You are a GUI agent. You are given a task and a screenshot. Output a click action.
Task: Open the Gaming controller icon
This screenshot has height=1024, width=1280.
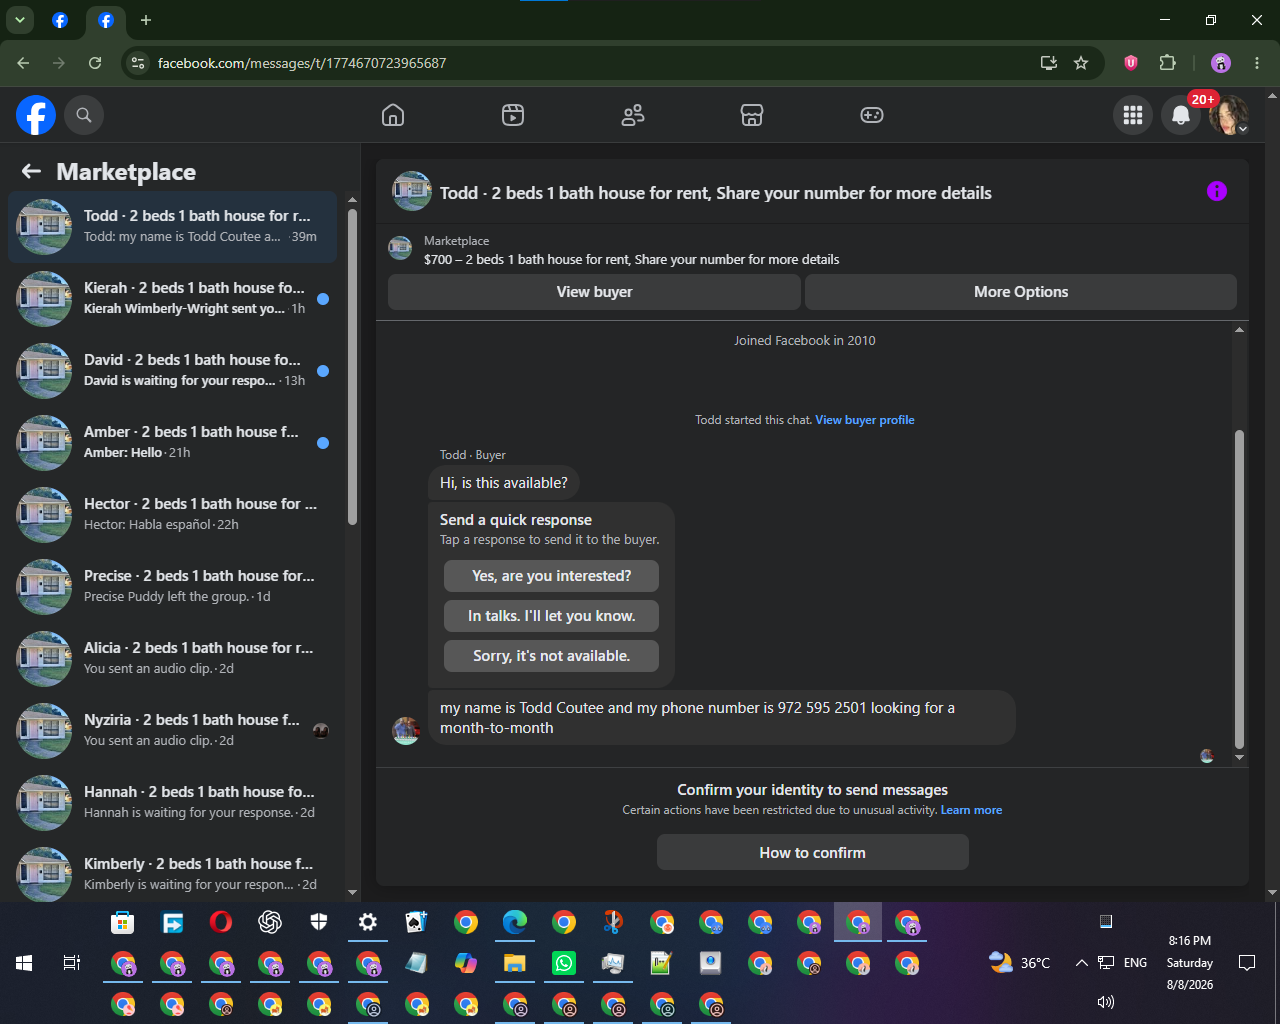tap(872, 115)
